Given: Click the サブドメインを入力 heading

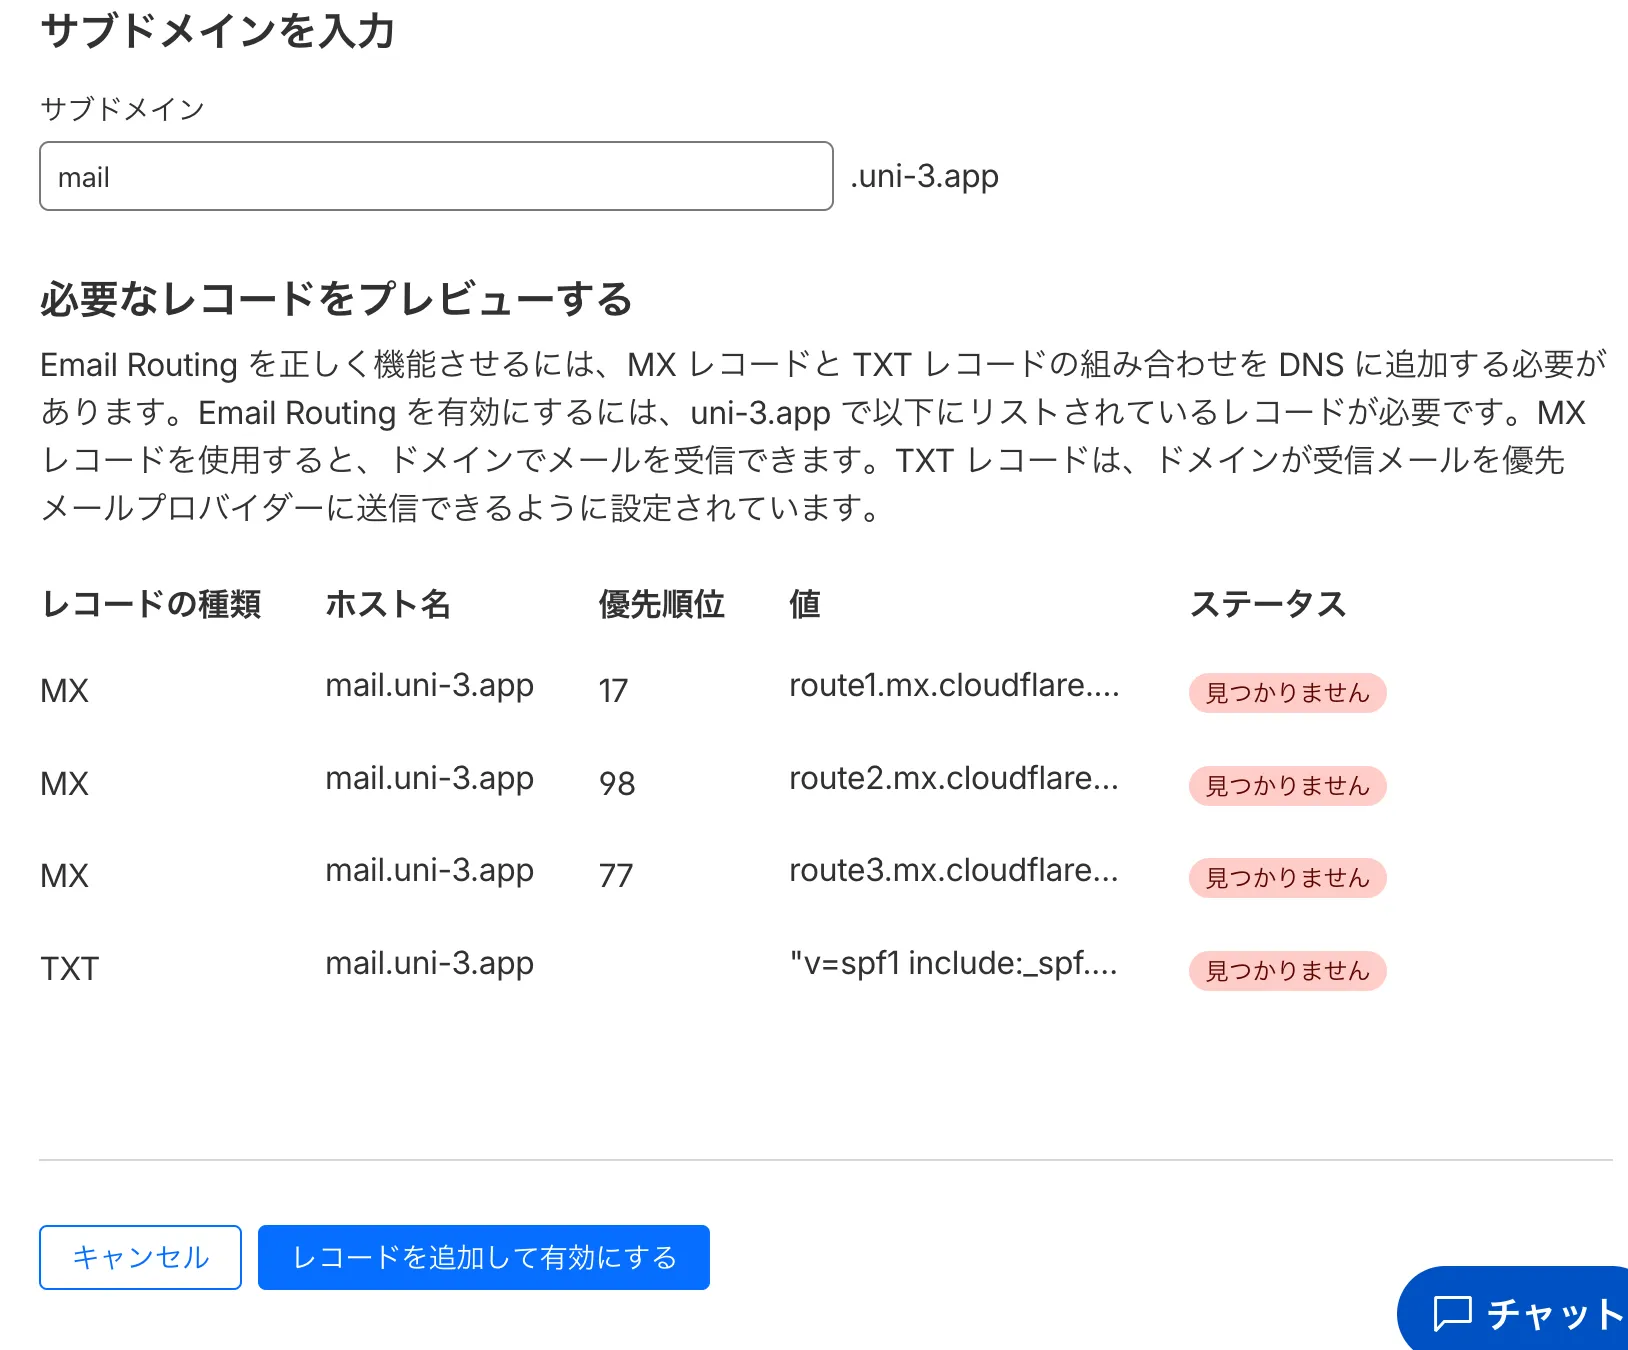Looking at the screenshot, I should pos(217,31).
